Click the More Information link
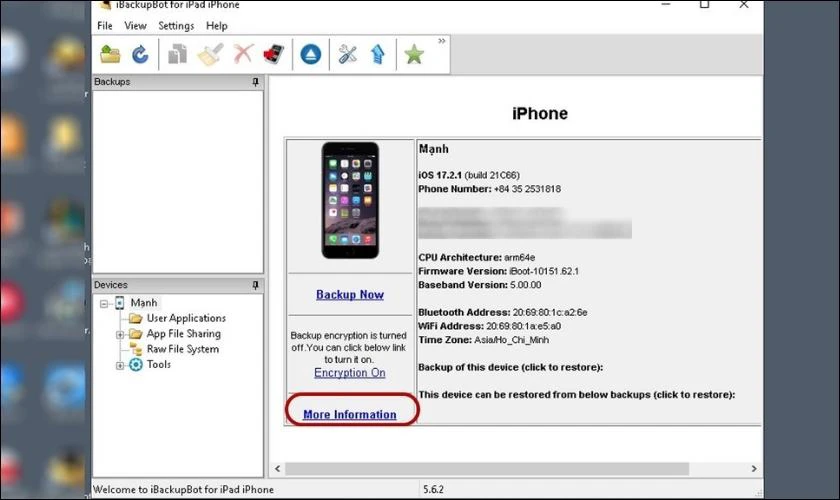The width and height of the screenshot is (840, 500). coord(350,415)
